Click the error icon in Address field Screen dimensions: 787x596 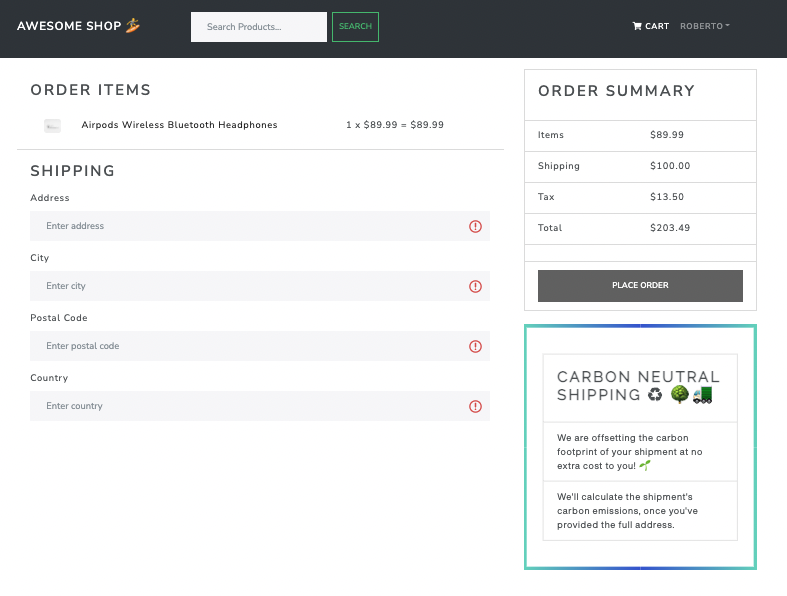click(x=475, y=226)
